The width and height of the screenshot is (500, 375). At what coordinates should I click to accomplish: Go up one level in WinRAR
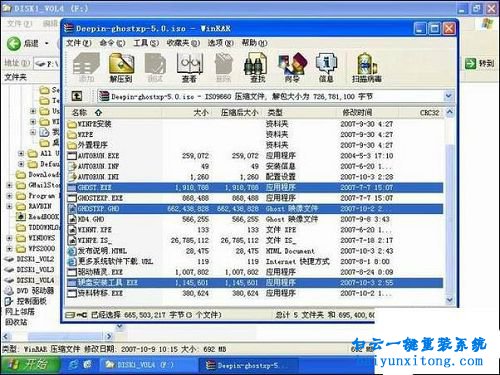pyautogui.click(x=77, y=96)
